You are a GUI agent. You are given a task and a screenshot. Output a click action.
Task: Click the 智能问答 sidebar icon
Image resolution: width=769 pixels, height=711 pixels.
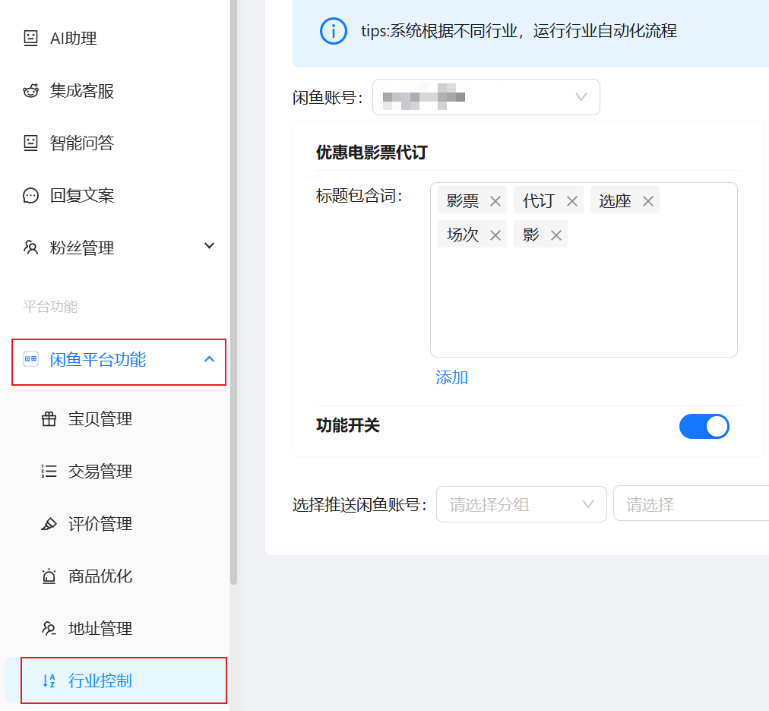[x=30, y=143]
